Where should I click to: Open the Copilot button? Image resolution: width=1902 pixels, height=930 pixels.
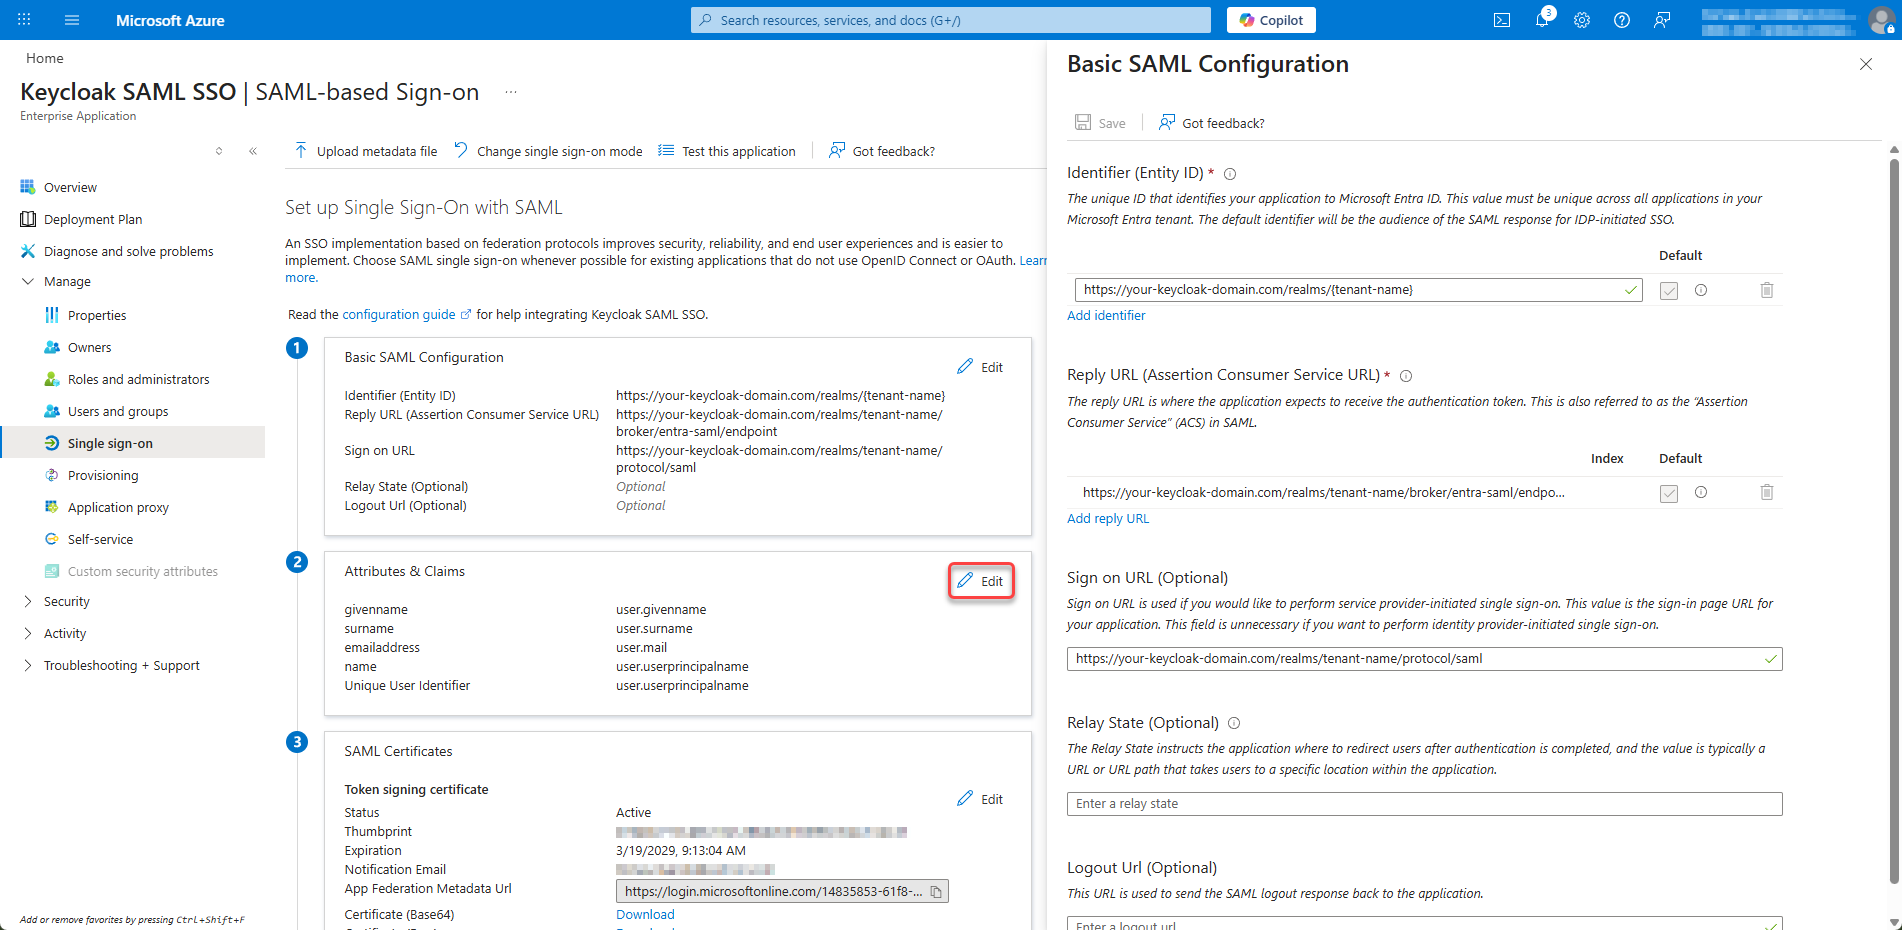tap(1271, 20)
